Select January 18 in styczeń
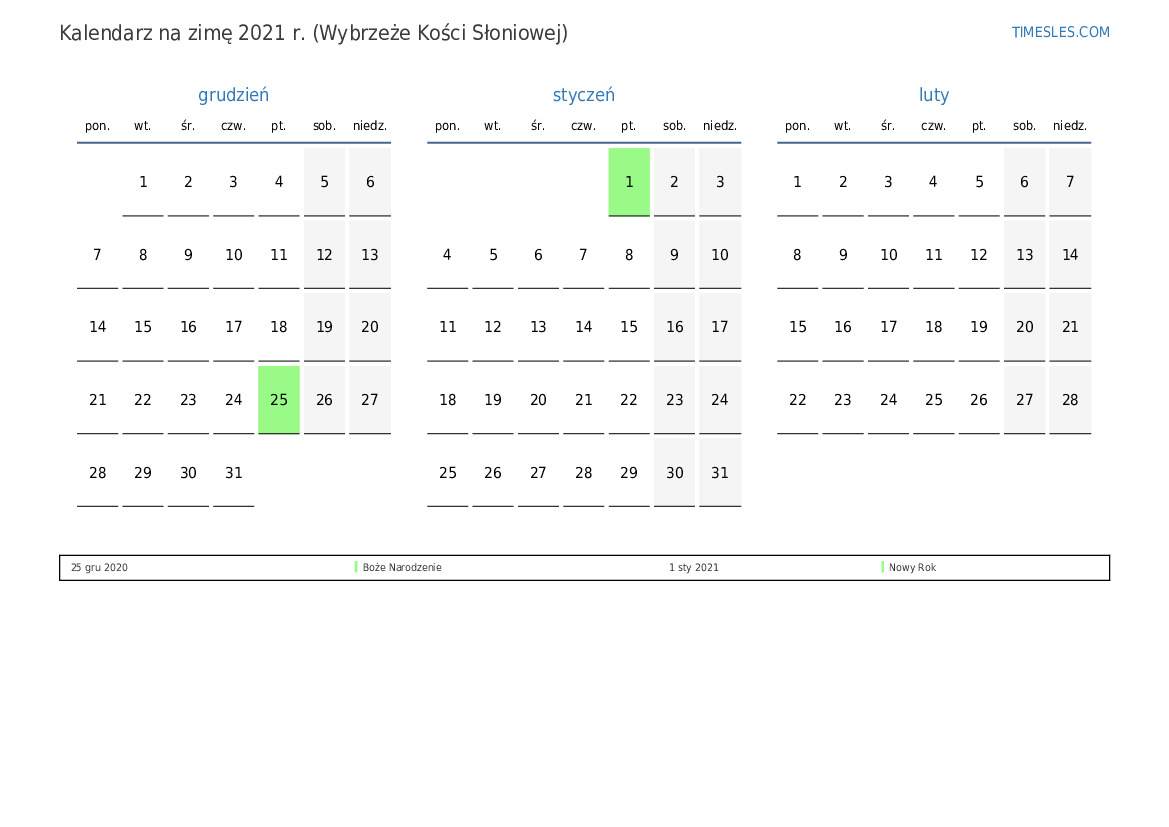This screenshot has height=827, width=1169. click(x=447, y=400)
